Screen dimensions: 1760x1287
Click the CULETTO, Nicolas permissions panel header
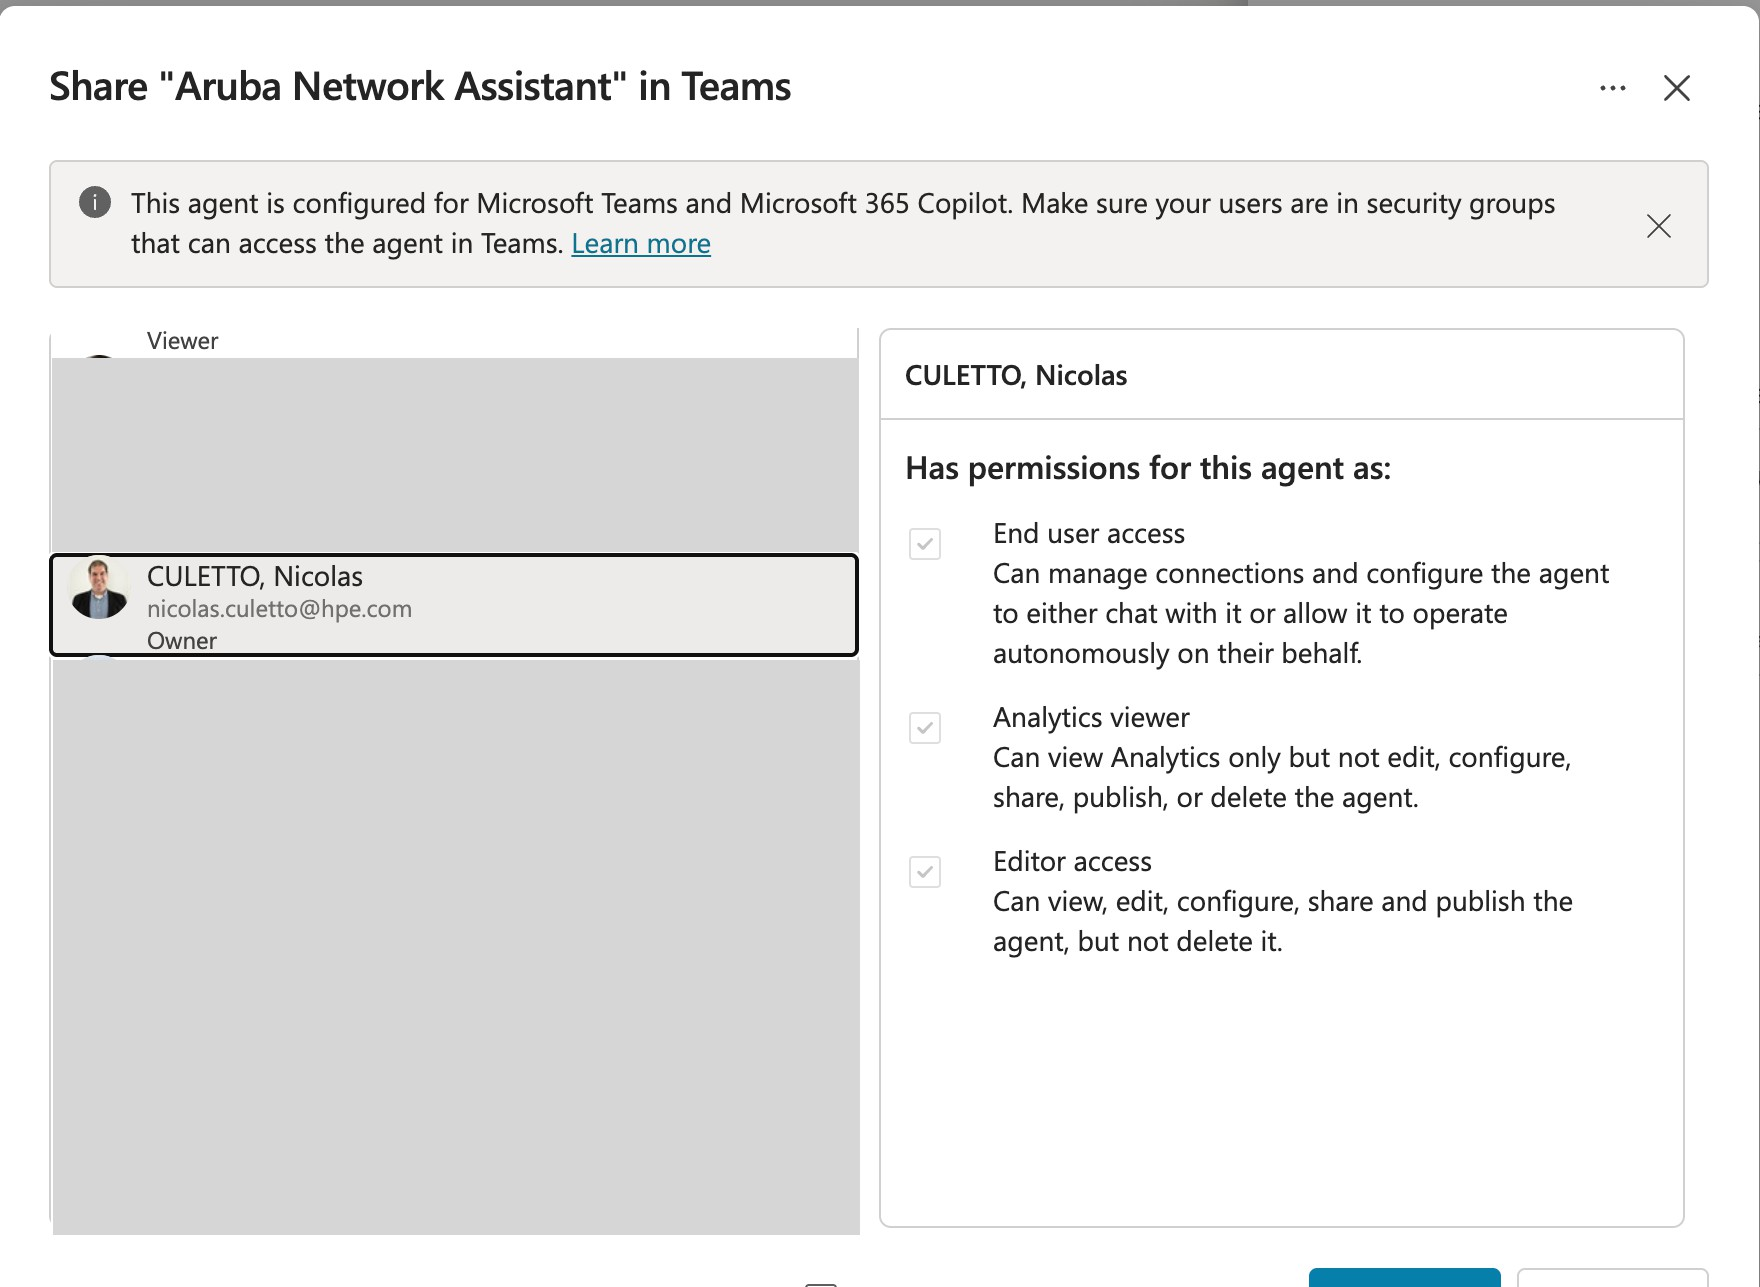(1016, 376)
